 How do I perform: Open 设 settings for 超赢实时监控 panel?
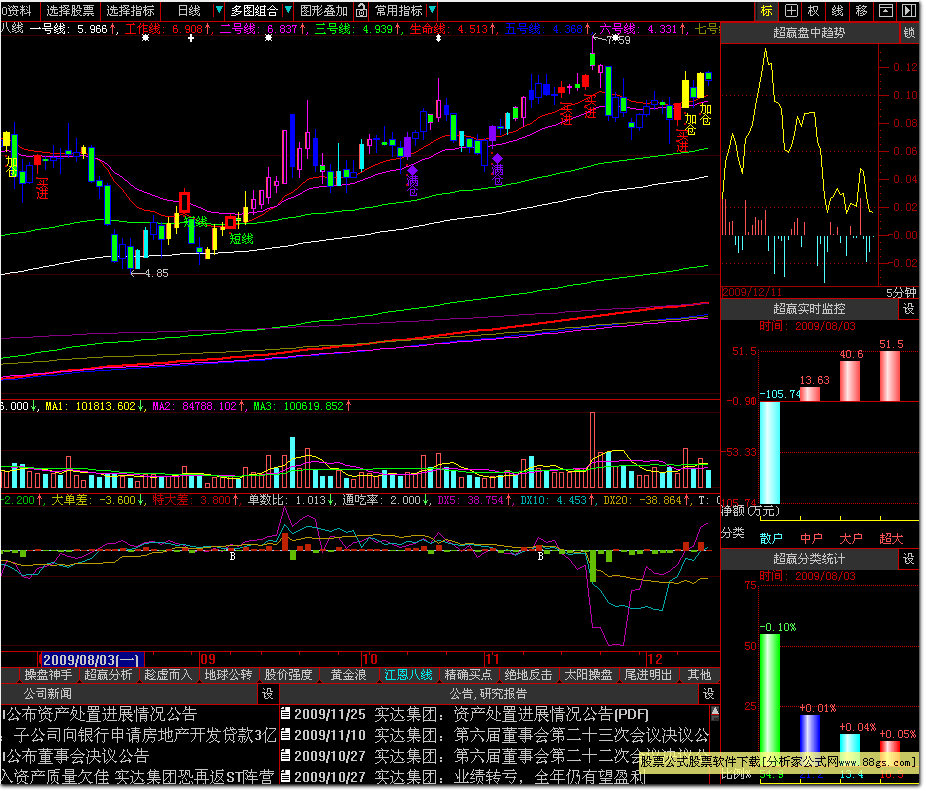click(909, 309)
